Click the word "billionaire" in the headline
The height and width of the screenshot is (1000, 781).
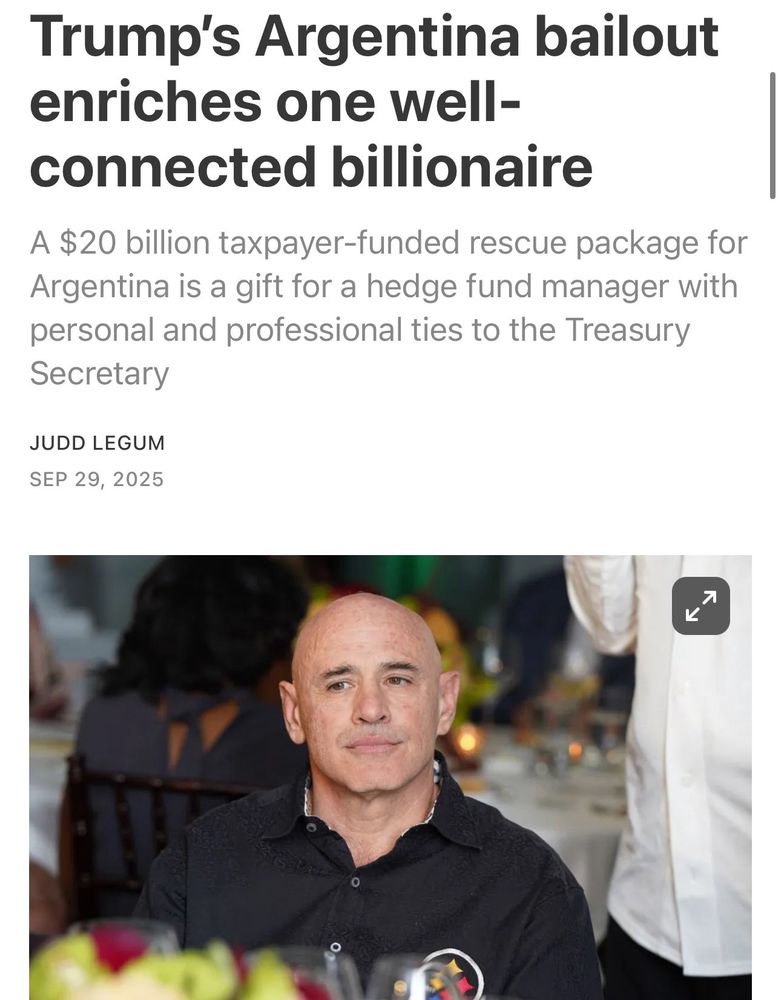[x=462, y=166]
